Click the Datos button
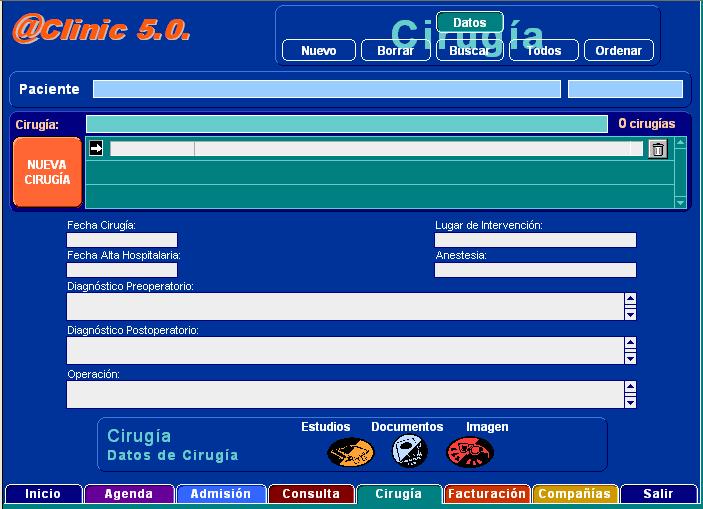This screenshot has height=509, width=703. [469, 22]
